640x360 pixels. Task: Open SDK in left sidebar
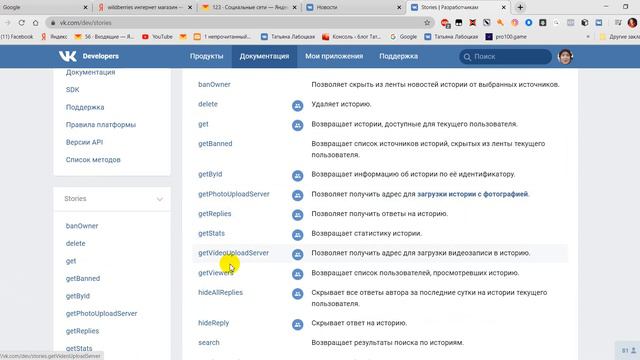point(73,90)
